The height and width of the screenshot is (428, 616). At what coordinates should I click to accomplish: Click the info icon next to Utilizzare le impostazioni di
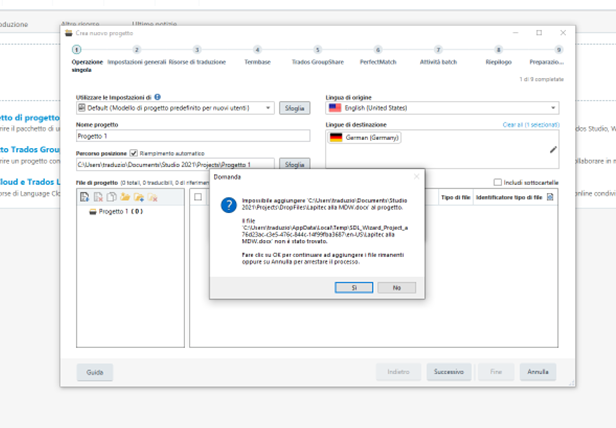coord(158,97)
